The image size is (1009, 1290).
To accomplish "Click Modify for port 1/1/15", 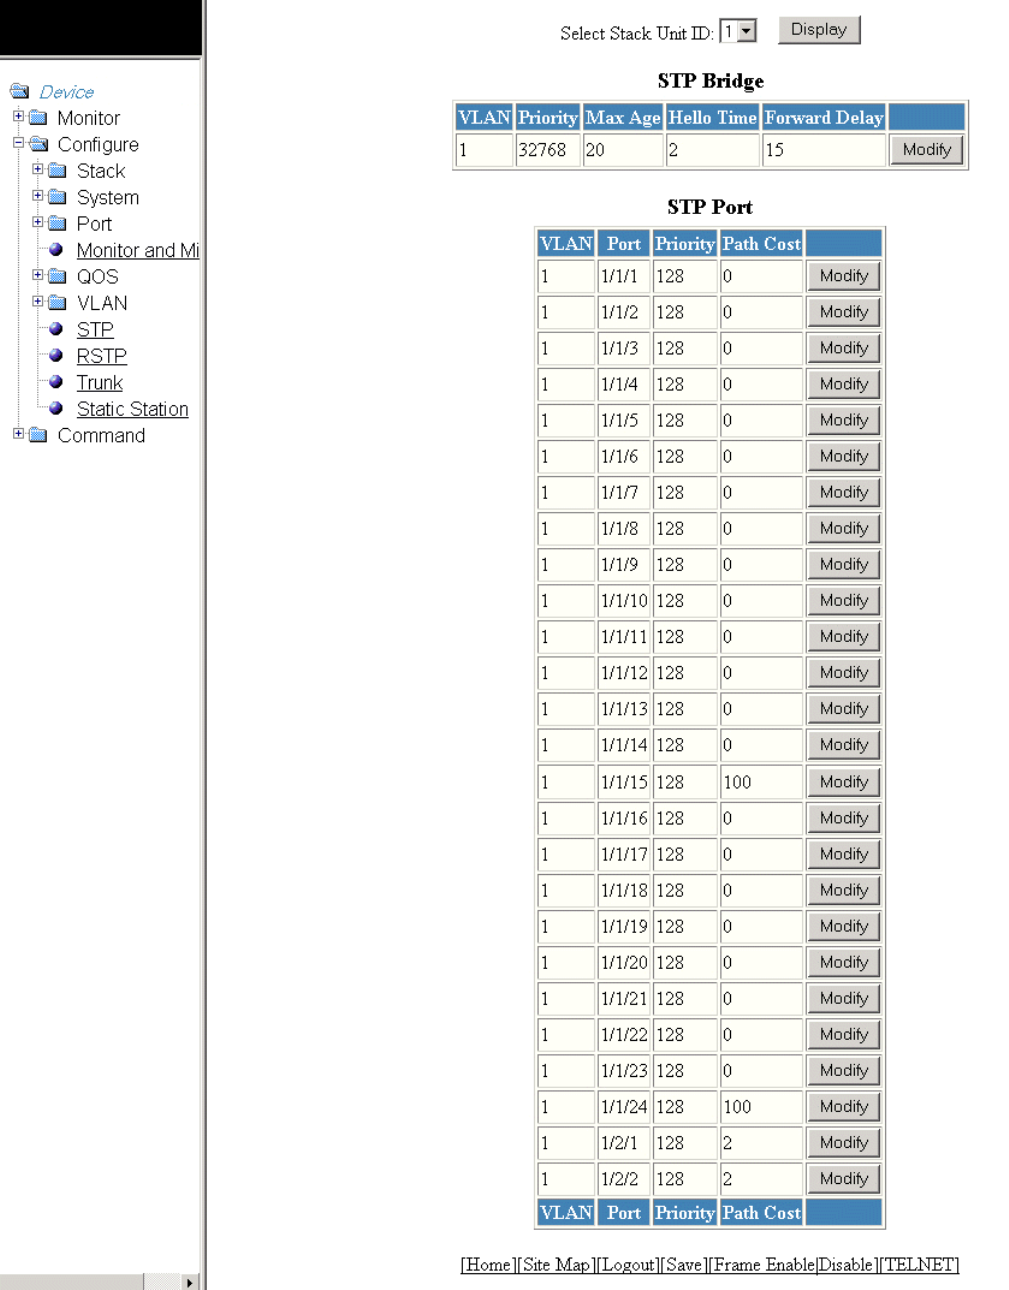I will click(844, 782).
